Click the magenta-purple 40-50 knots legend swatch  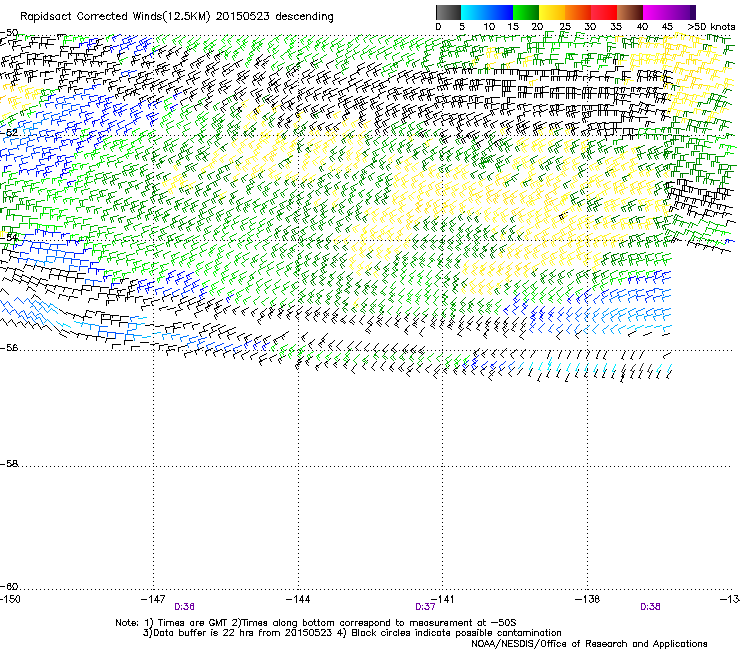coord(669,12)
